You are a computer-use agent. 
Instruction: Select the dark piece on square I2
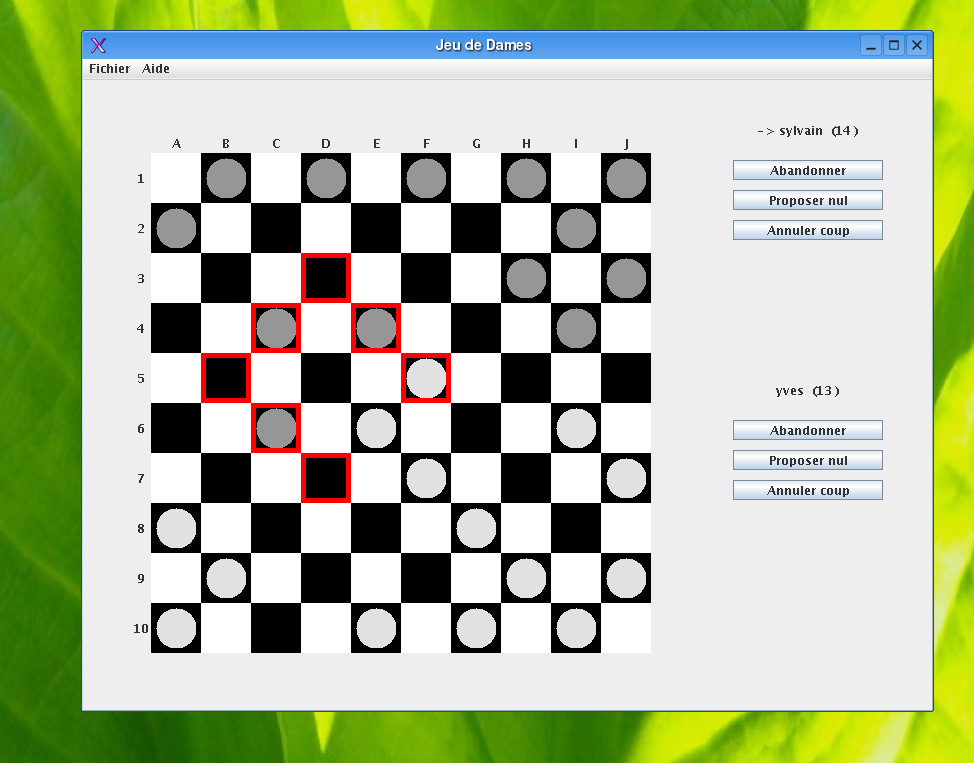coord(576,228)
